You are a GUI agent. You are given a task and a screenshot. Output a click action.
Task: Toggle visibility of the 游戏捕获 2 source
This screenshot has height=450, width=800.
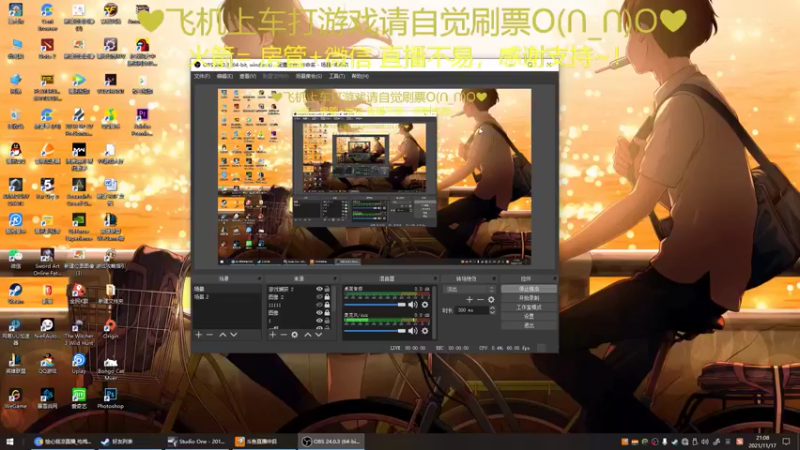pyautogui.click(x=319, y=289)
